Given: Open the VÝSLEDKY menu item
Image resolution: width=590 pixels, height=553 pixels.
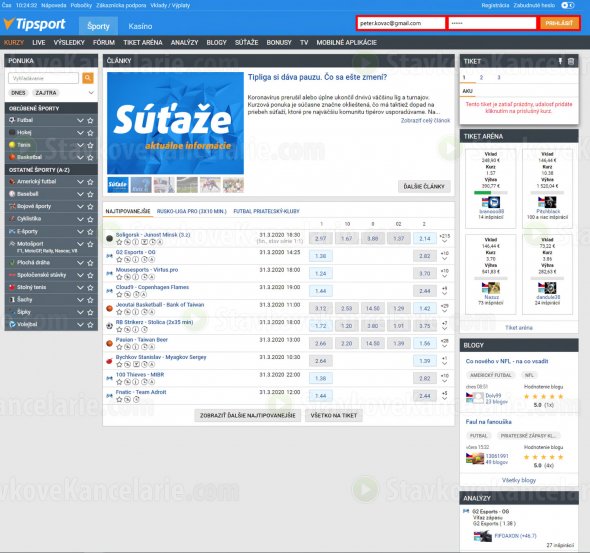Looking at the screenshot, I should click(69, 43).
